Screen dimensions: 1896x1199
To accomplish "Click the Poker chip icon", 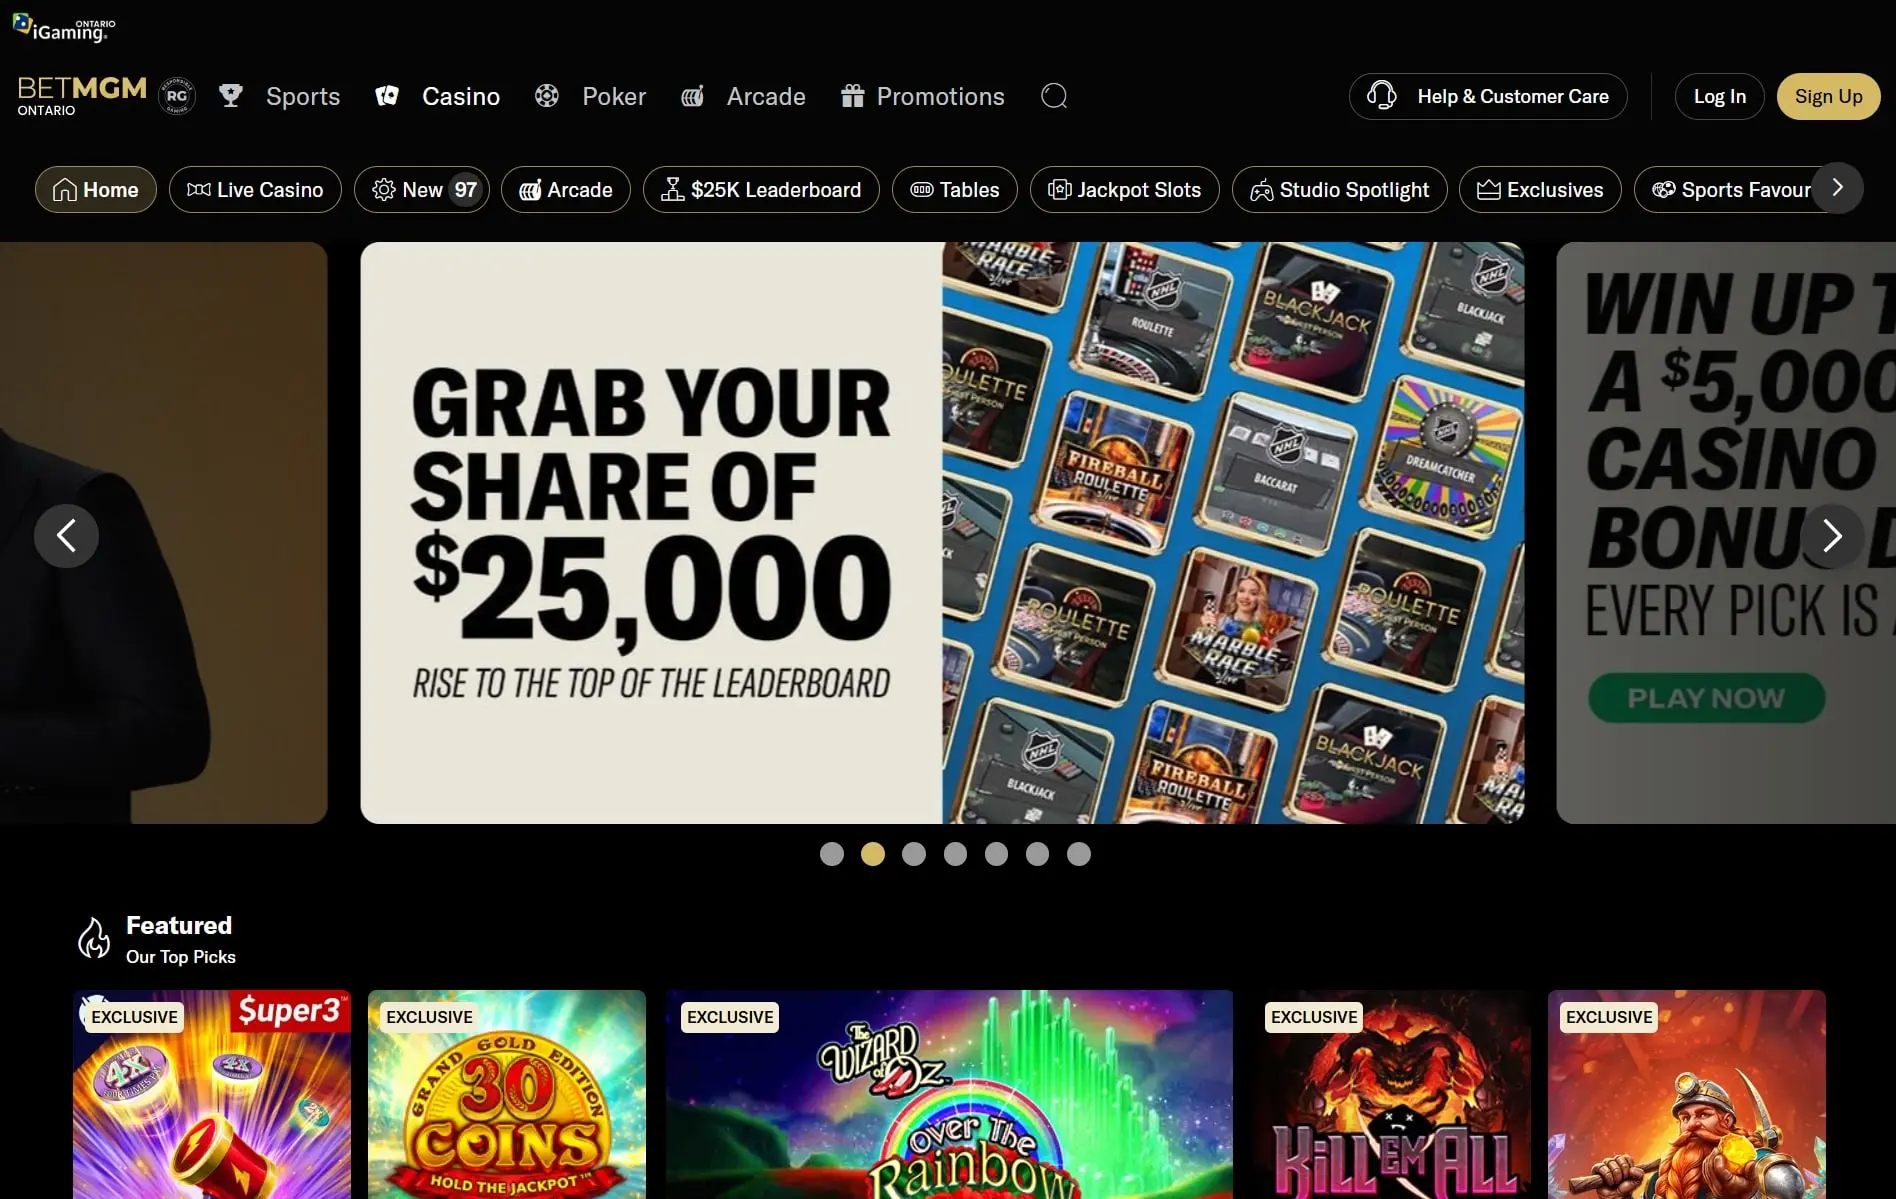I will coord(547,96).
